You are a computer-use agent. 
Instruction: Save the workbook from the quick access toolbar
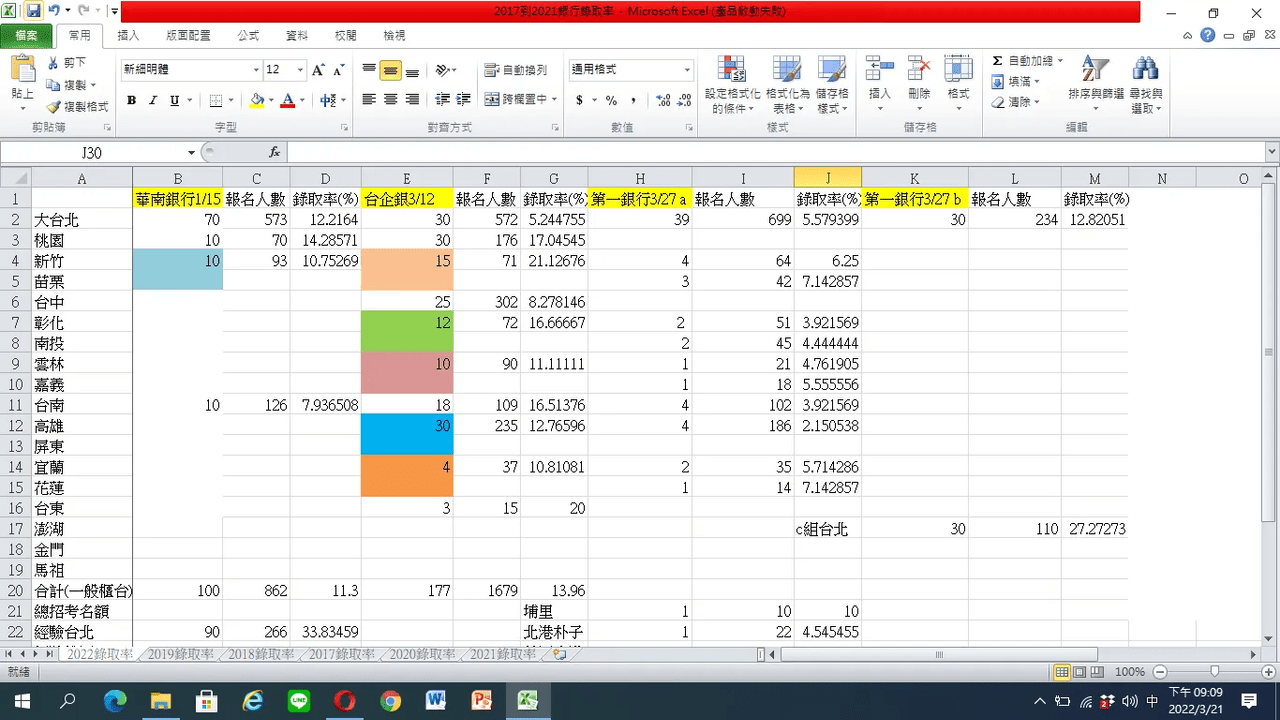click(x=33, y=12)
